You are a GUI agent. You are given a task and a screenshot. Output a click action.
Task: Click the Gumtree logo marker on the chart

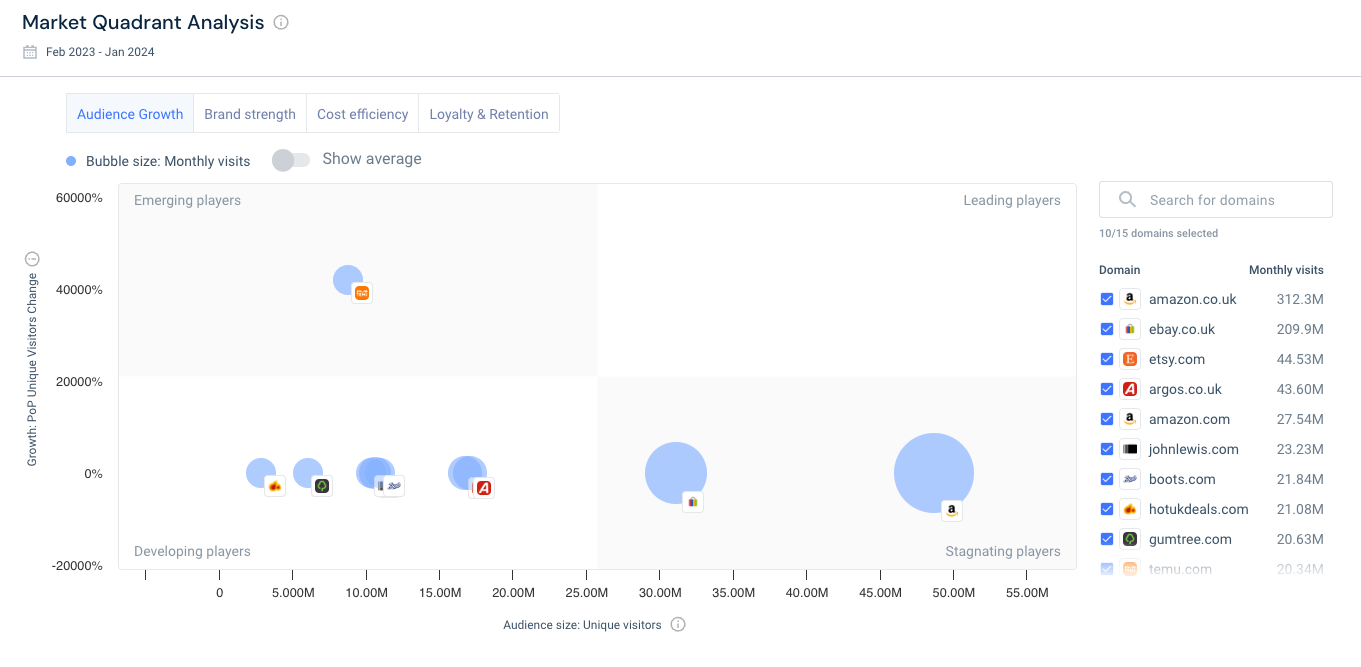322,486
